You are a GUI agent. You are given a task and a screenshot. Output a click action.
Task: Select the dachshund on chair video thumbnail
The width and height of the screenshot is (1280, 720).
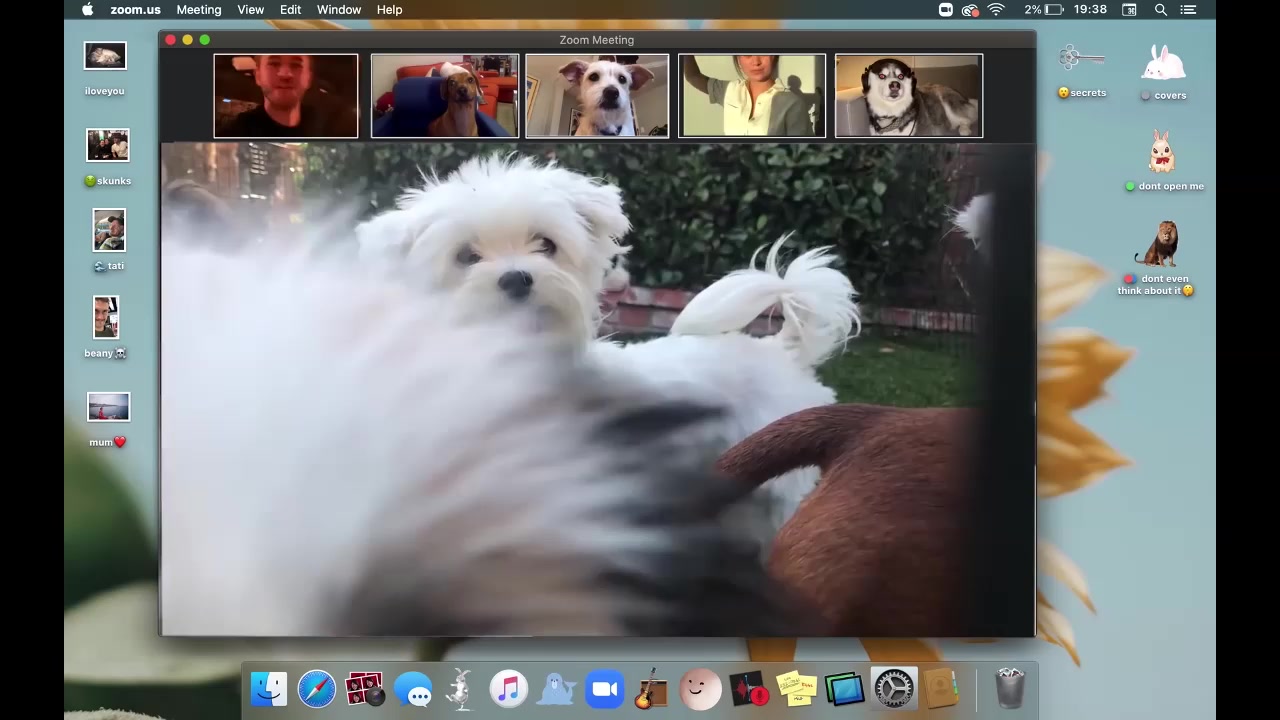445,95
